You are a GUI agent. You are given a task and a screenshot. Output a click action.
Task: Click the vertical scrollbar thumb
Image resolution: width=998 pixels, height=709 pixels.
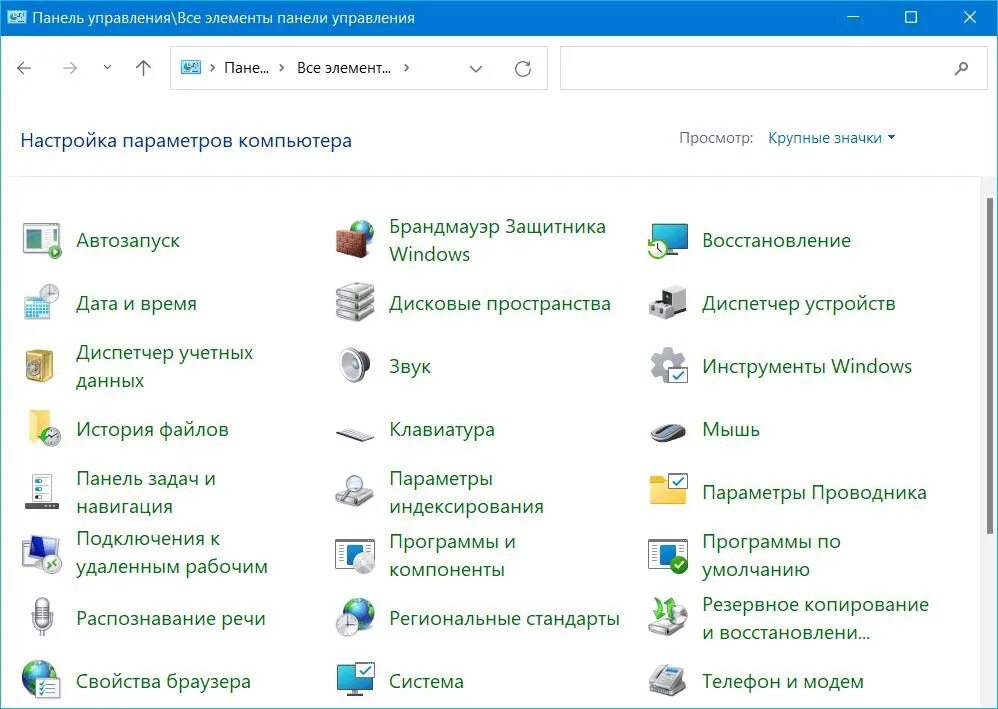tap(990, 366)
